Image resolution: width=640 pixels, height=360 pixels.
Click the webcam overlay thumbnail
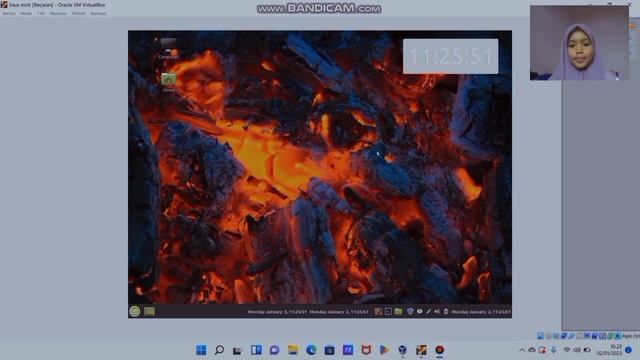[x=579, y=43]
